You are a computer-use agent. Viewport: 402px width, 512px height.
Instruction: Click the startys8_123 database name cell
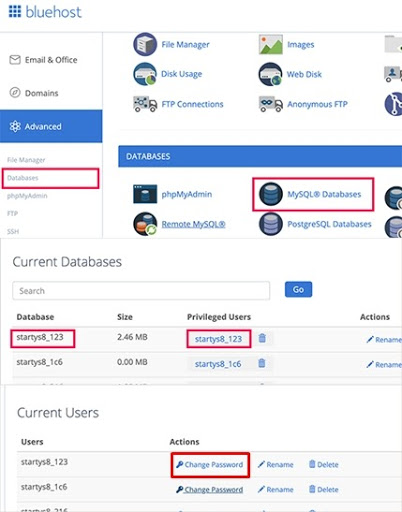pos(40,337)
